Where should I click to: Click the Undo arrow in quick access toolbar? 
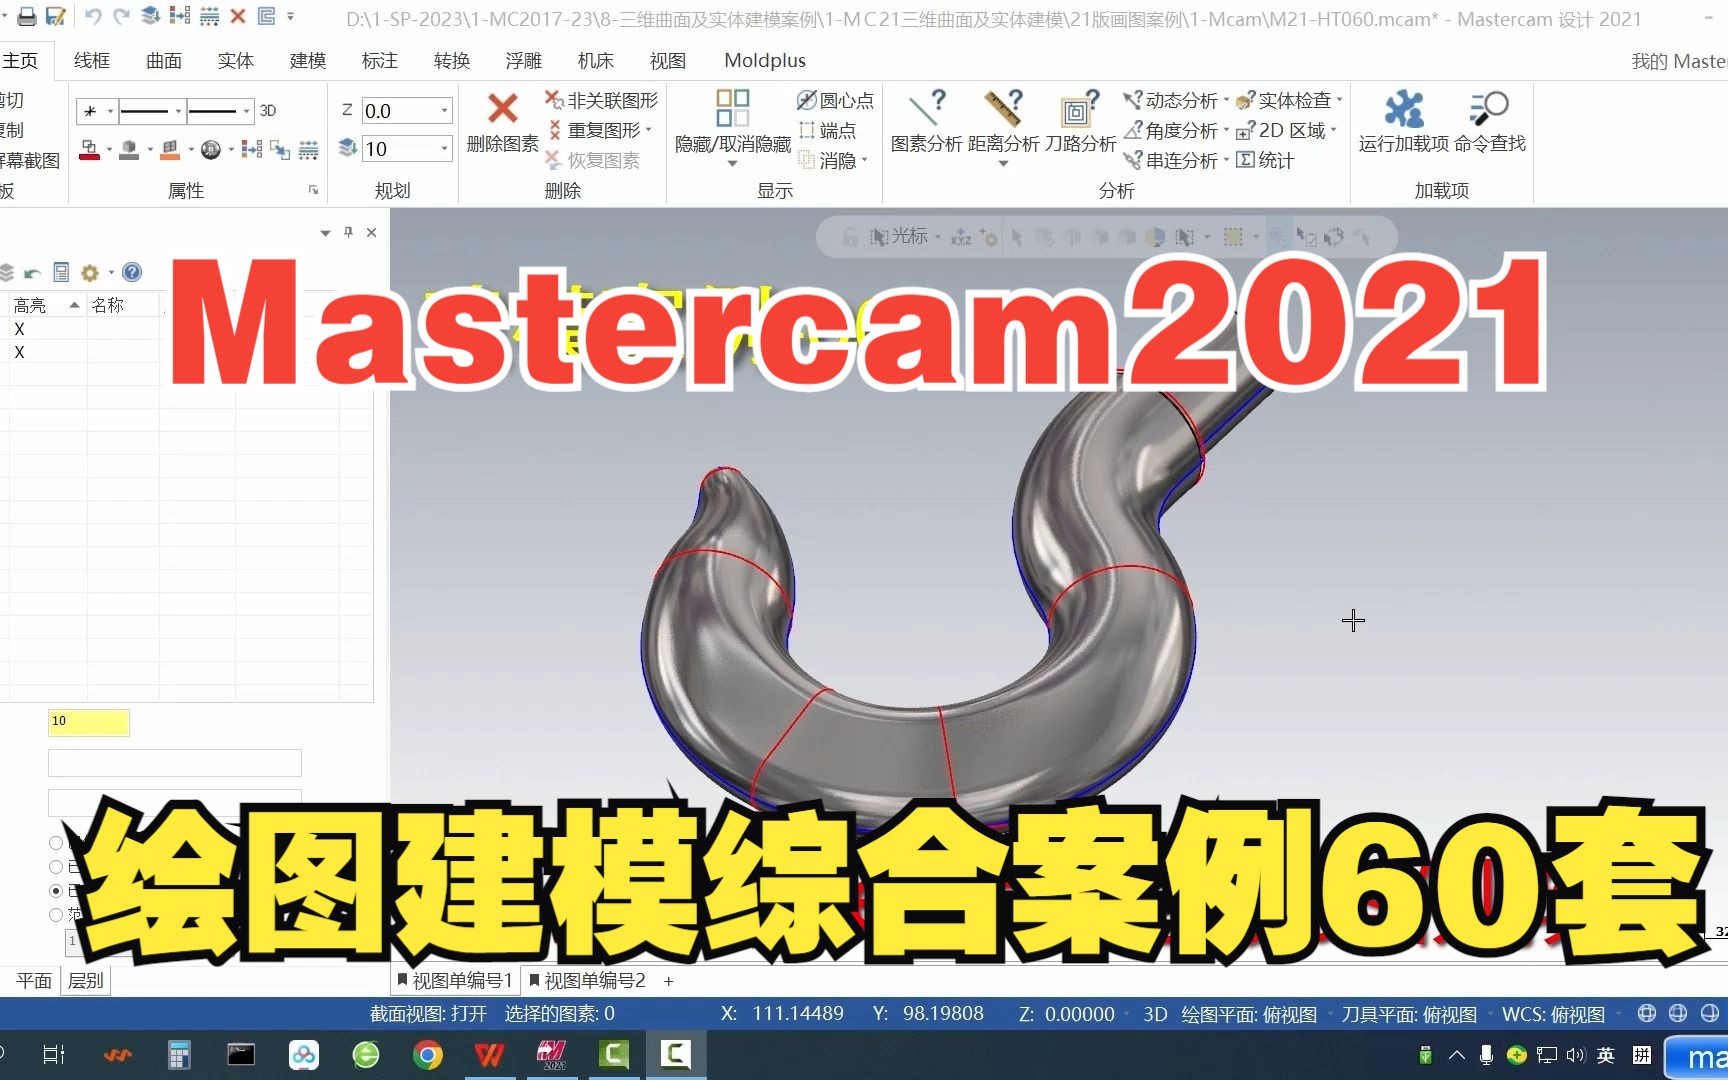pos(93,16)
